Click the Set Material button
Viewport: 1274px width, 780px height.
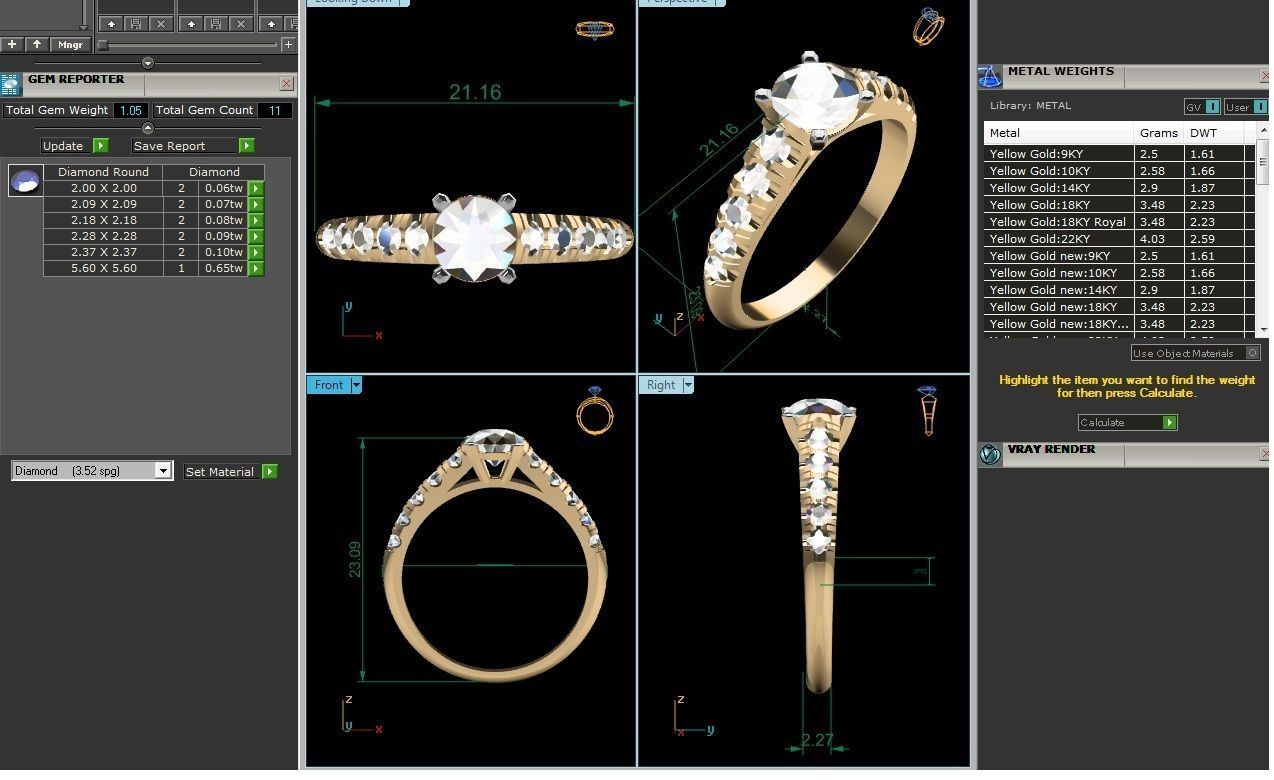[x=230, y=471]
